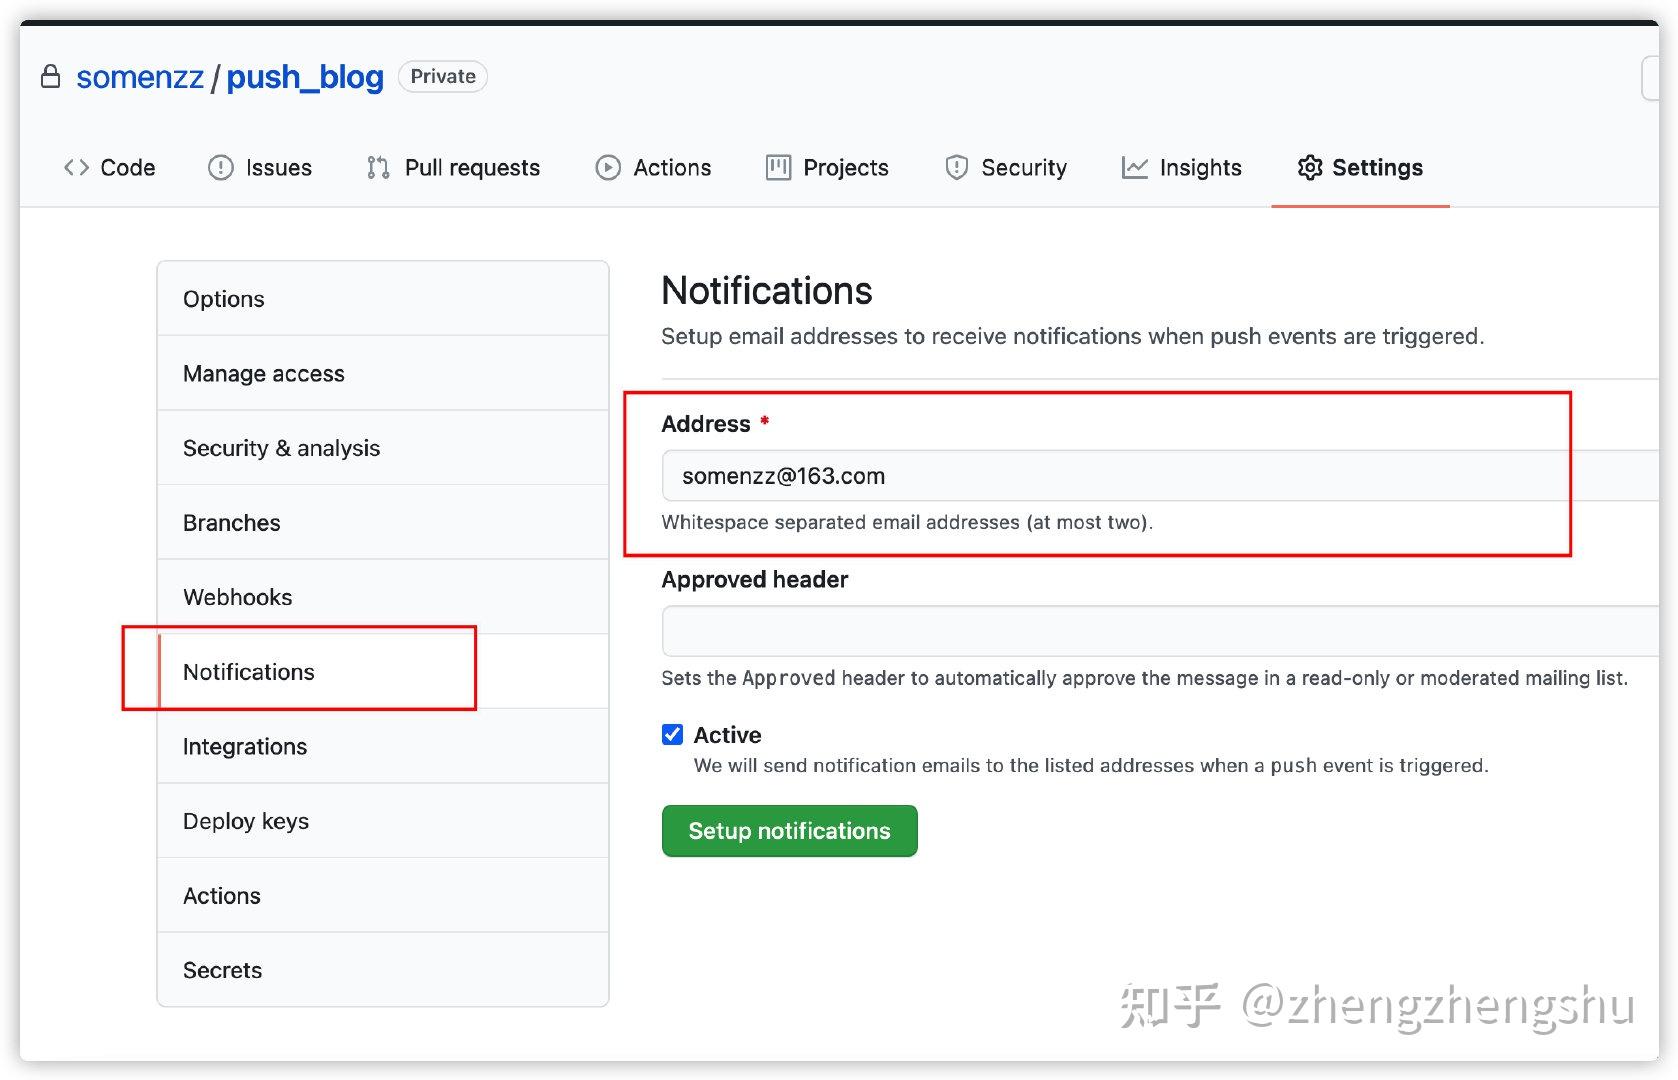Click the Projects board icon
The height and width of the screenshot is (1080, 1678).
pyautogui.click(x=777, y=167)
